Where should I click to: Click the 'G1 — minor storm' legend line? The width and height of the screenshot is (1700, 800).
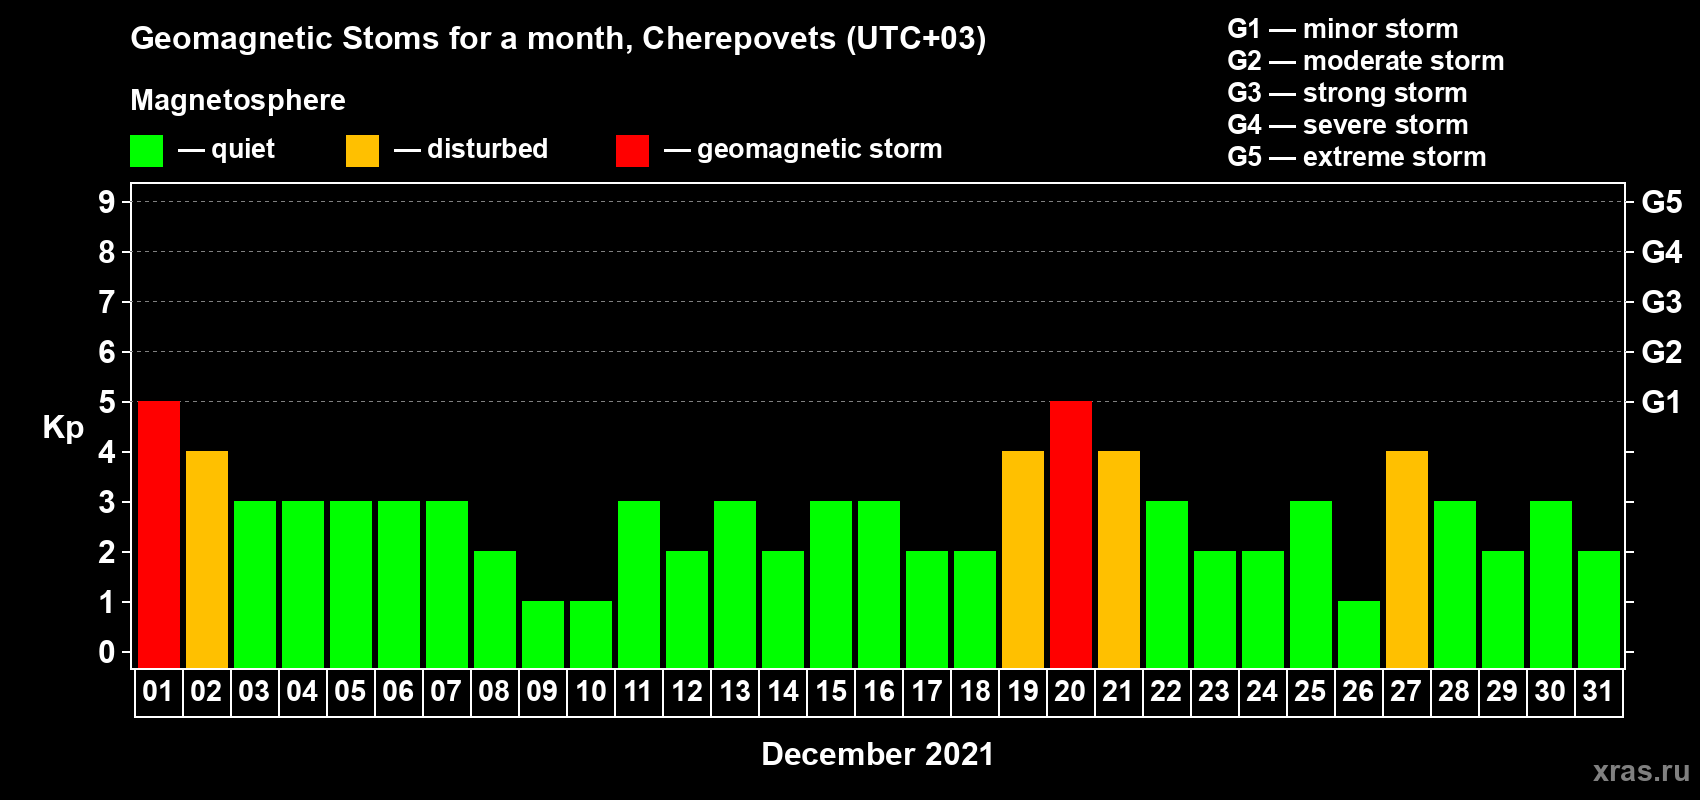[x=1343, y=29]
